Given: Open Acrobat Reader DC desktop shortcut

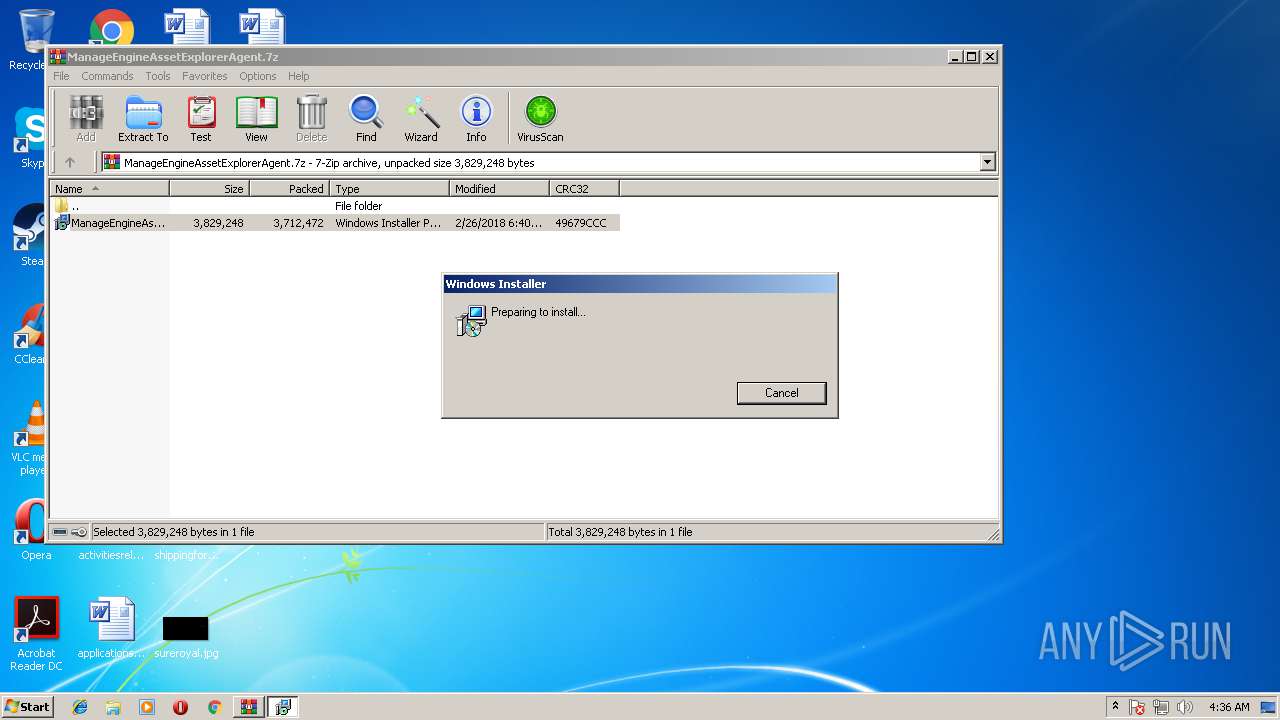Looking at the screenshot, I should coord(36,634).
